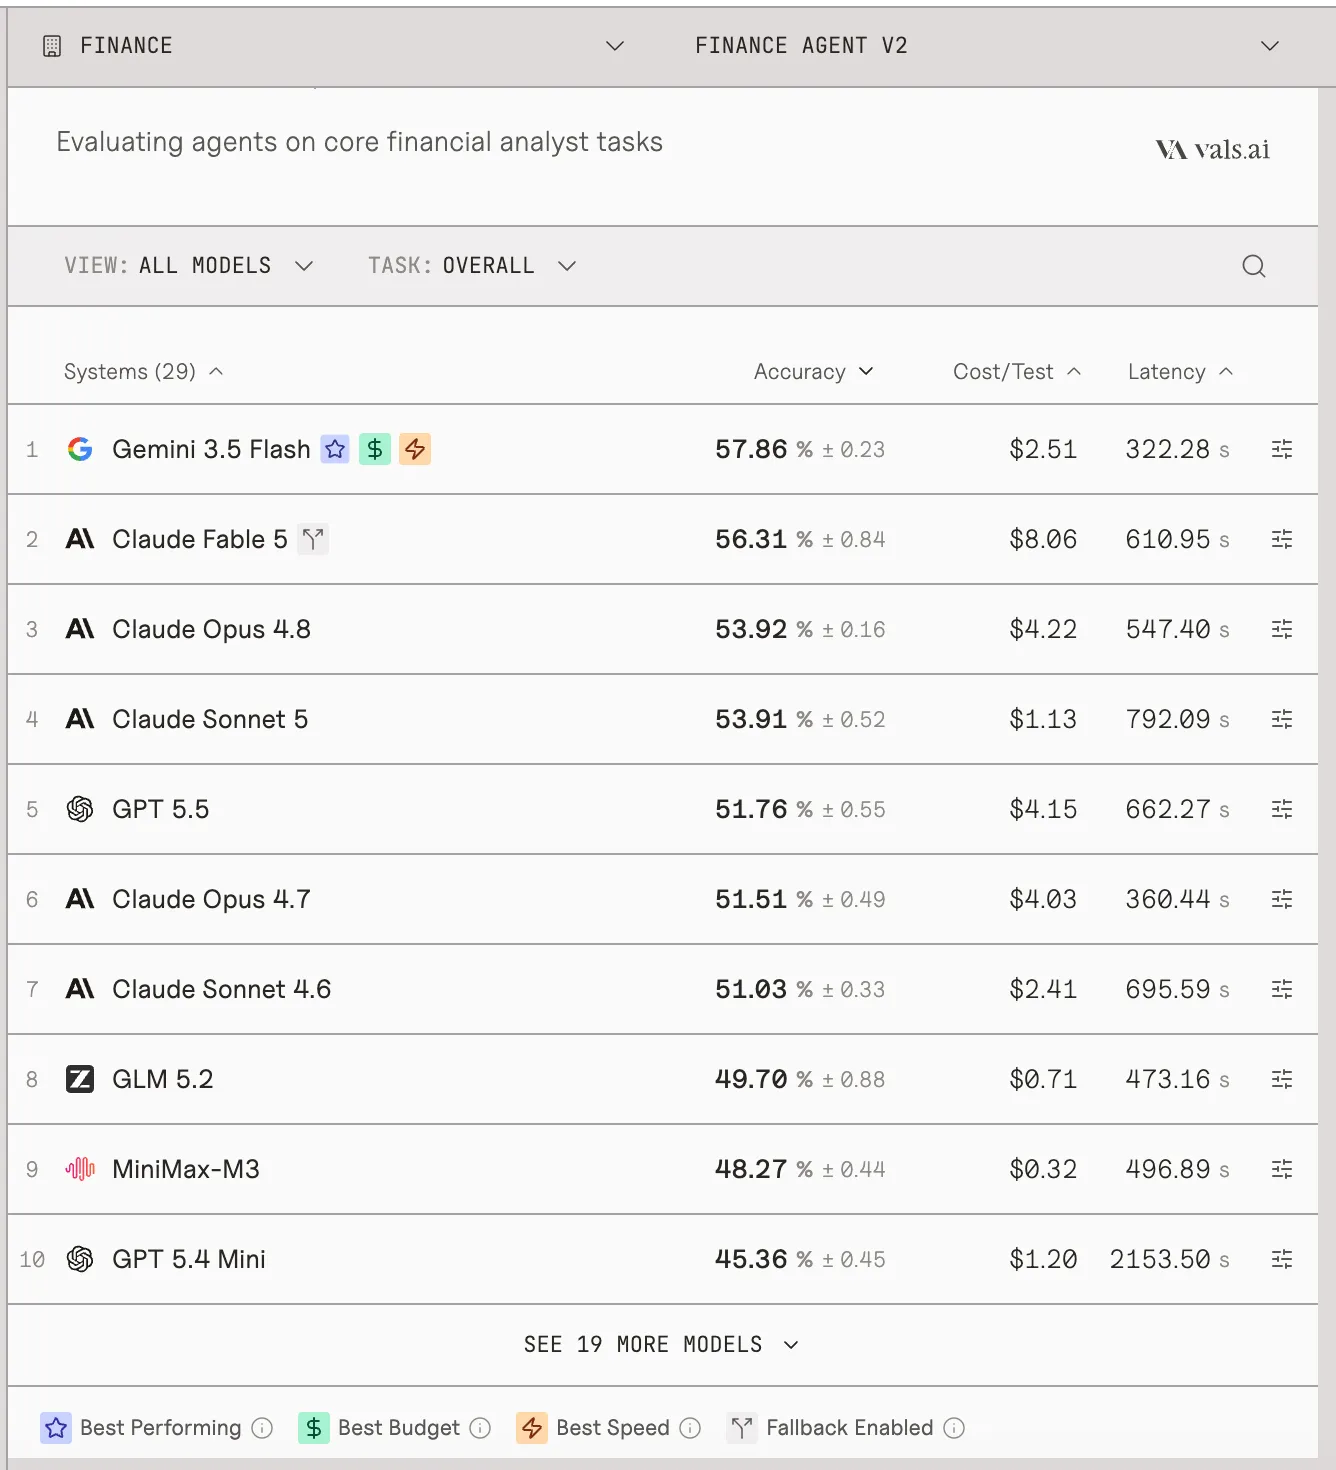
Task: Open the Finance Agent V2 benchmark dropdown
Action: click(987, 46)
